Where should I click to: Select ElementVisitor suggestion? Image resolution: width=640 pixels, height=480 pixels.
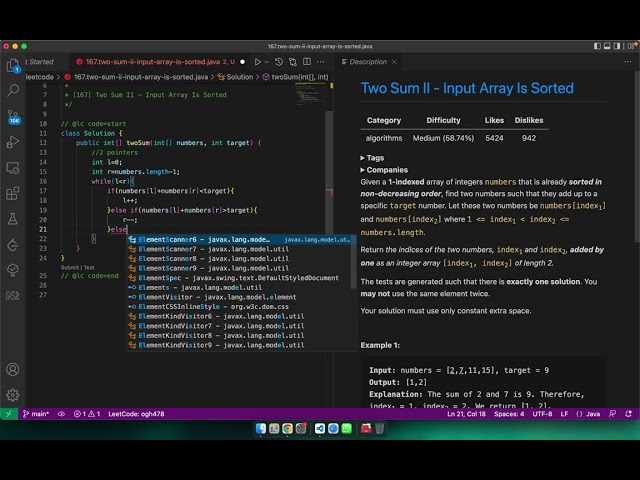click(x=240, y=297)
